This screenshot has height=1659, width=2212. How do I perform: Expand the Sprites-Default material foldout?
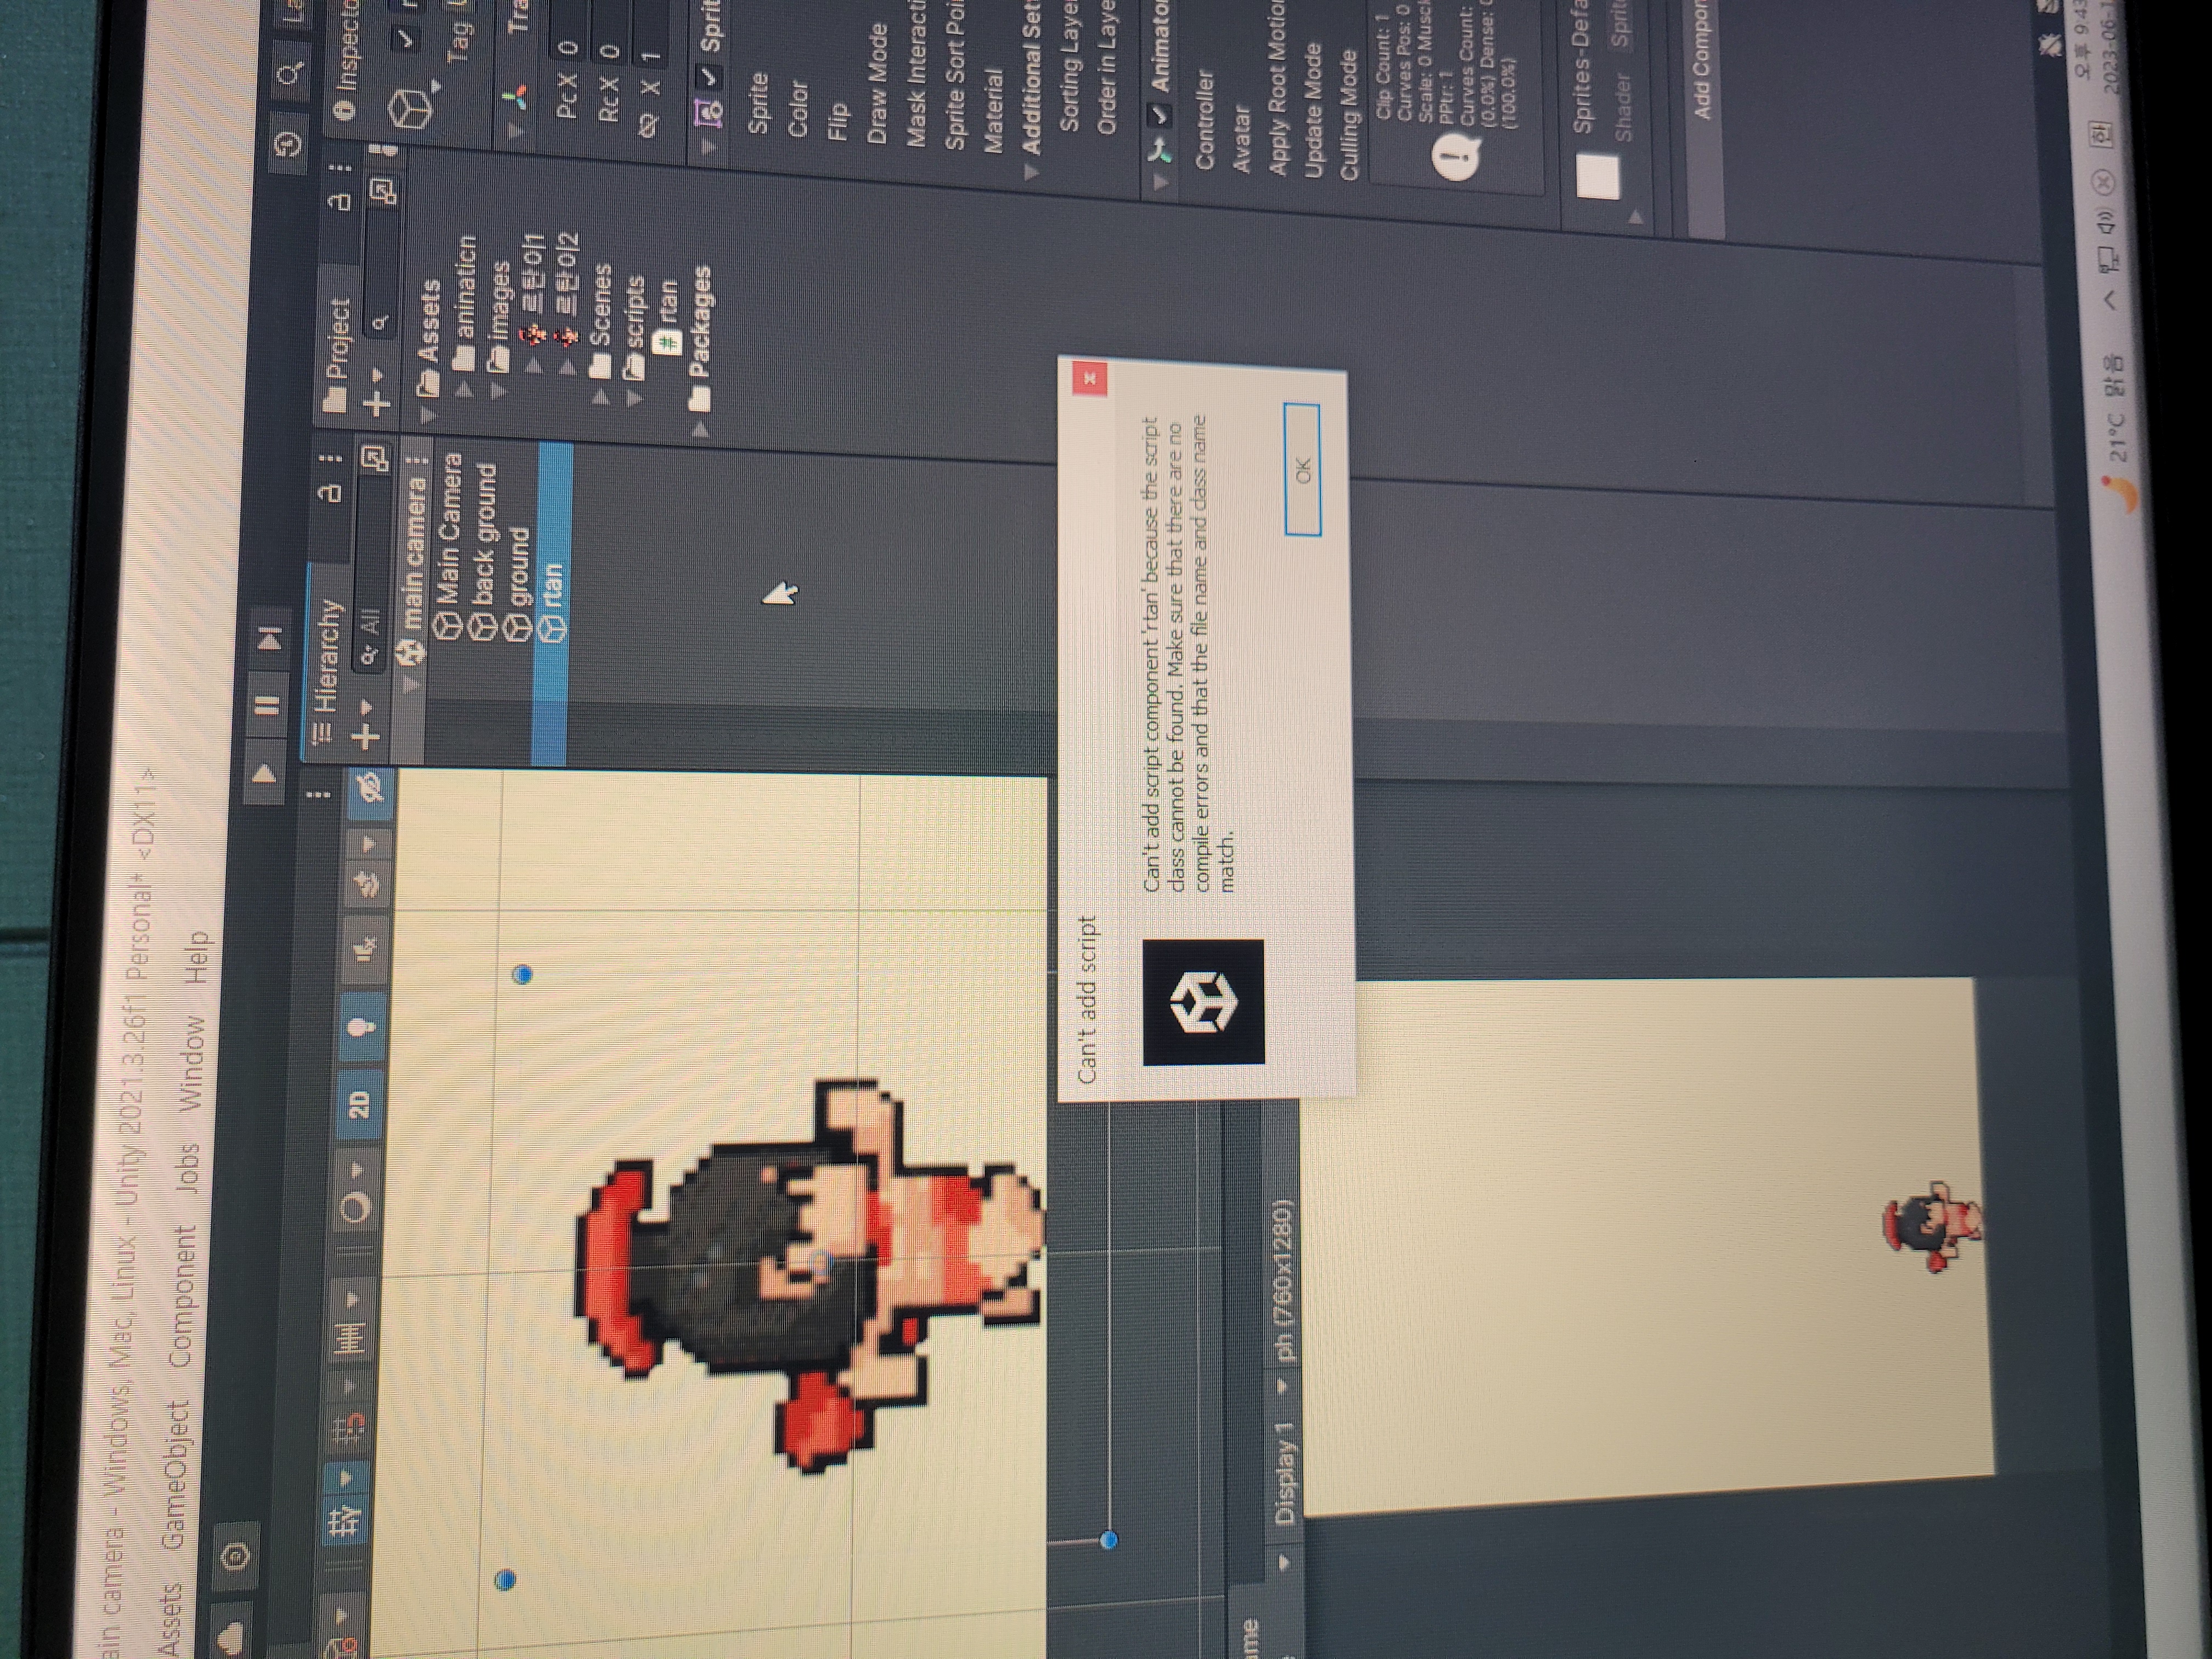pyautogui.click(x=1636, y=216)
